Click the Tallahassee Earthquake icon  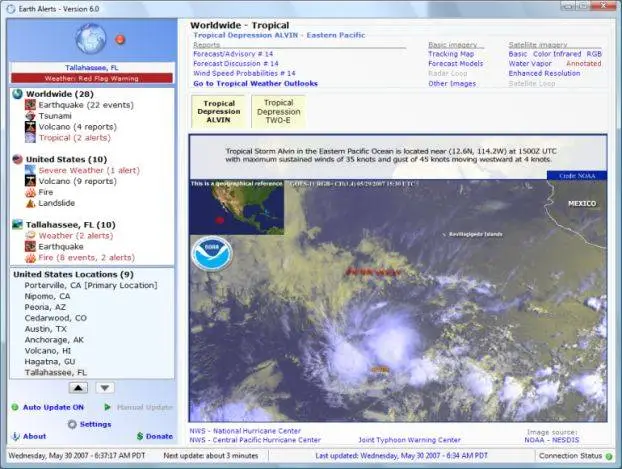point(30,246)
